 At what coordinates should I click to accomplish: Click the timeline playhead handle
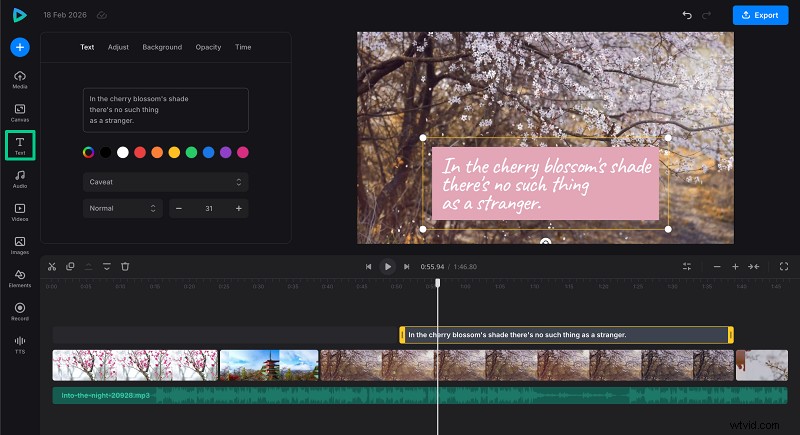437,283
